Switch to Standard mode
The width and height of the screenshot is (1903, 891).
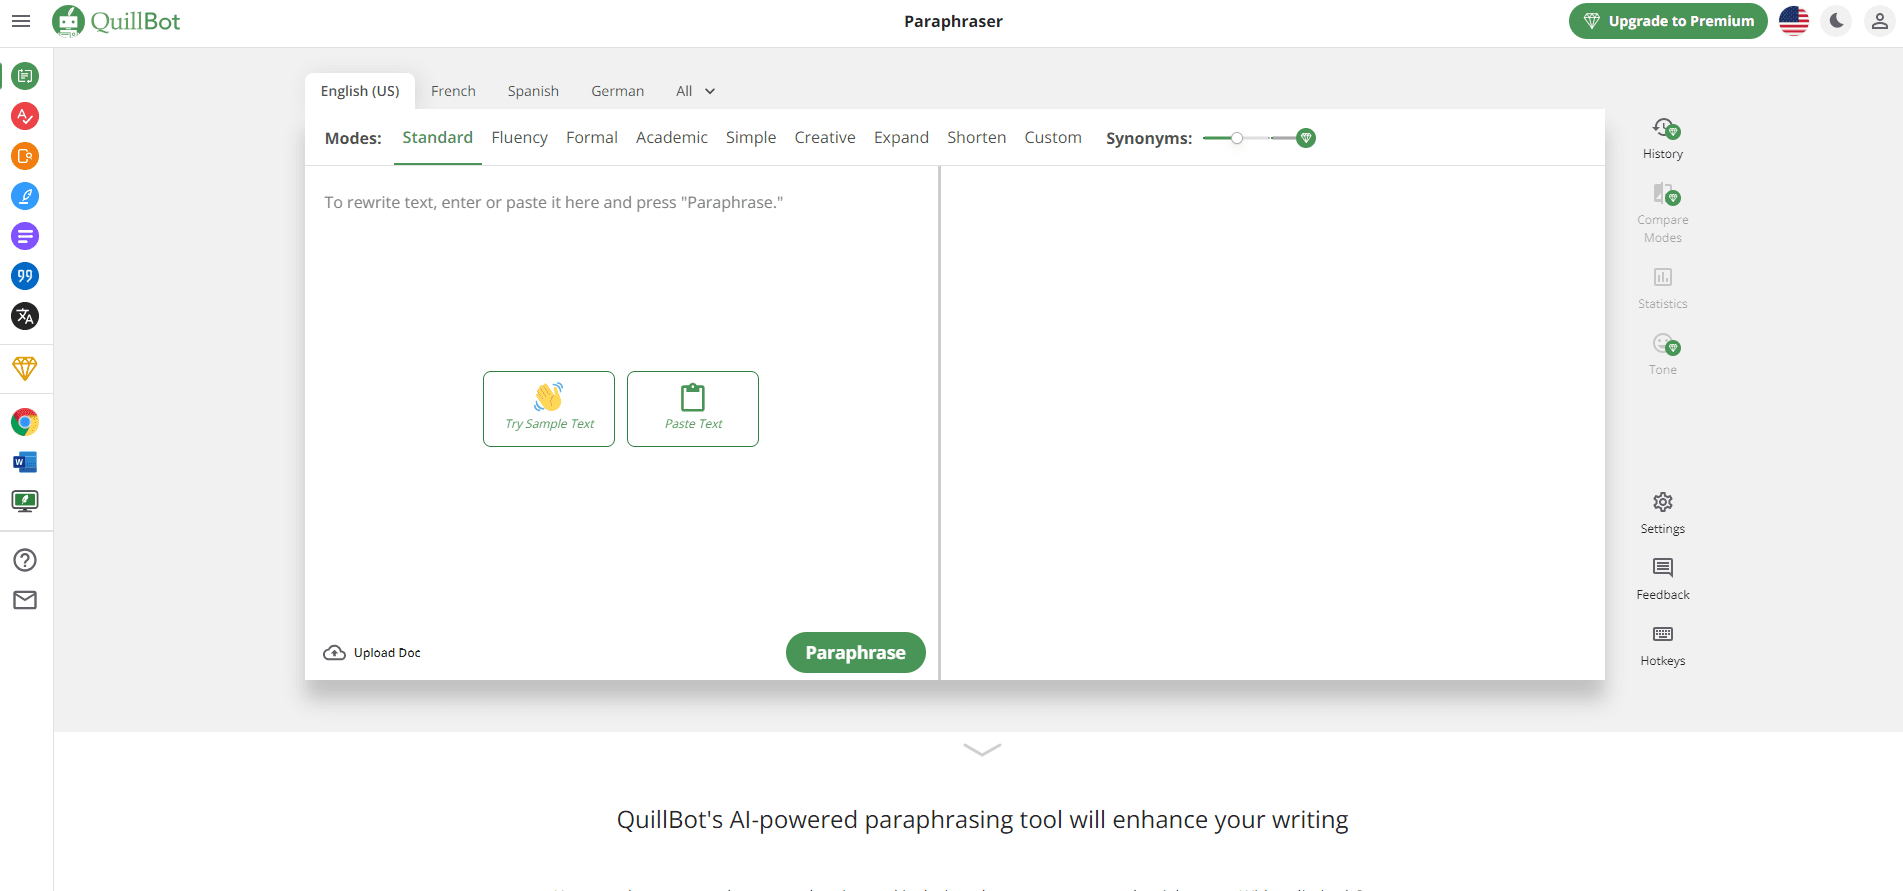click(438, 137)
